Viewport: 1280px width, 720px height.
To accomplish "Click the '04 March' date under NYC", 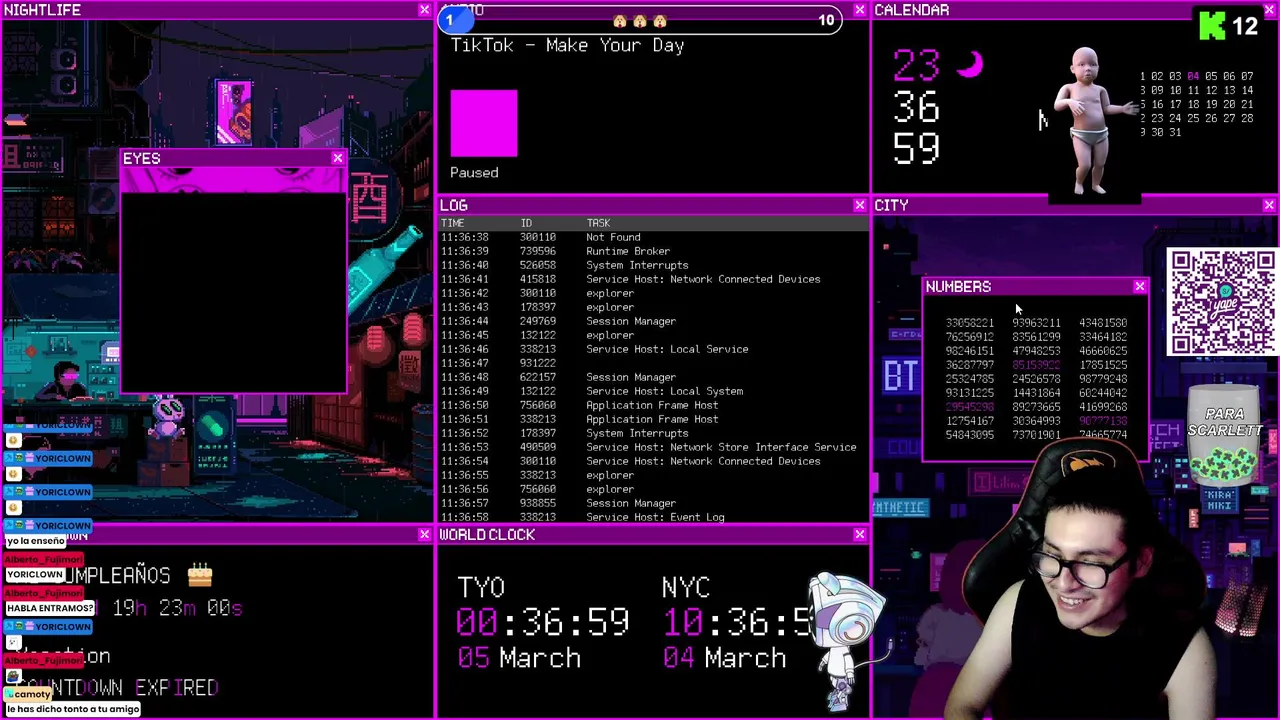I will click(x=724, y=658).
